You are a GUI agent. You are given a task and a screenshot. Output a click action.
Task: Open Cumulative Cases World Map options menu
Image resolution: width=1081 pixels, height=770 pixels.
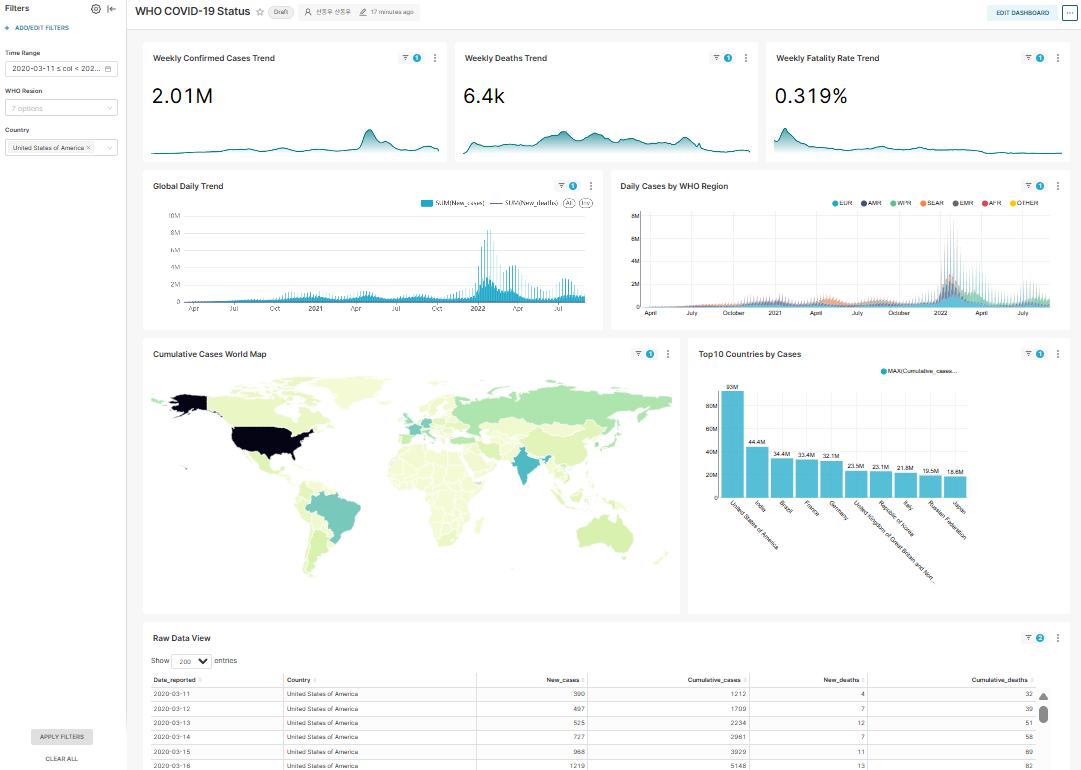click(668, 354)
